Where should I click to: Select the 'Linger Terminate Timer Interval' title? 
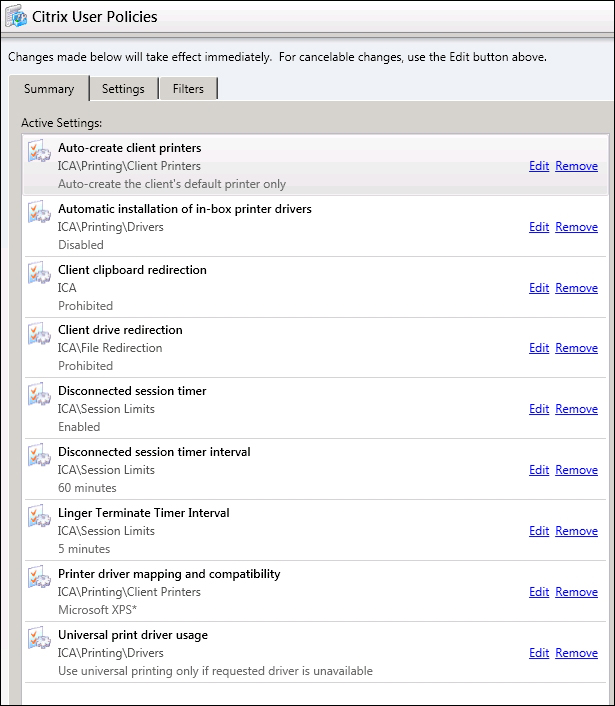144,513
